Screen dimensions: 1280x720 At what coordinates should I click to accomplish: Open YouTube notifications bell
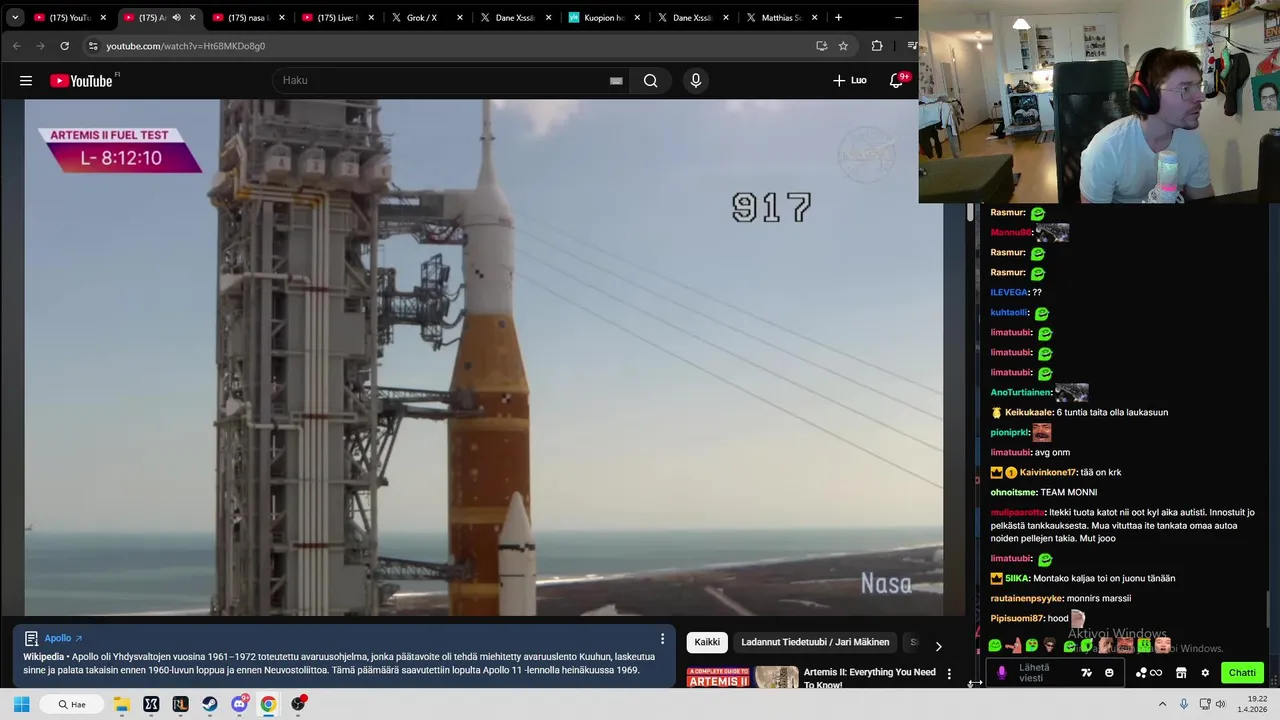pos(897,80)
